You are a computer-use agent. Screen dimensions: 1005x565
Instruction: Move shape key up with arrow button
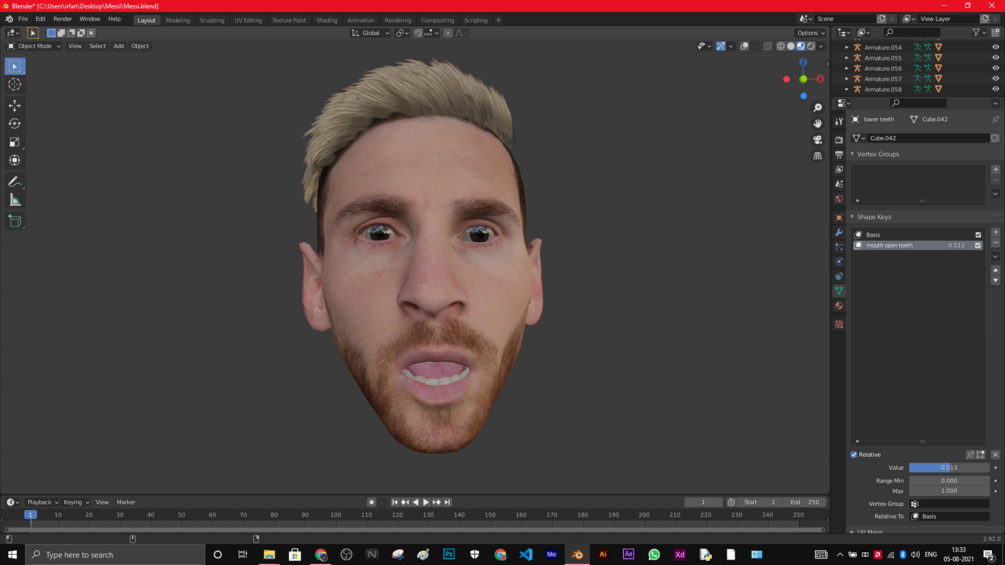click(x=995, y=270)
